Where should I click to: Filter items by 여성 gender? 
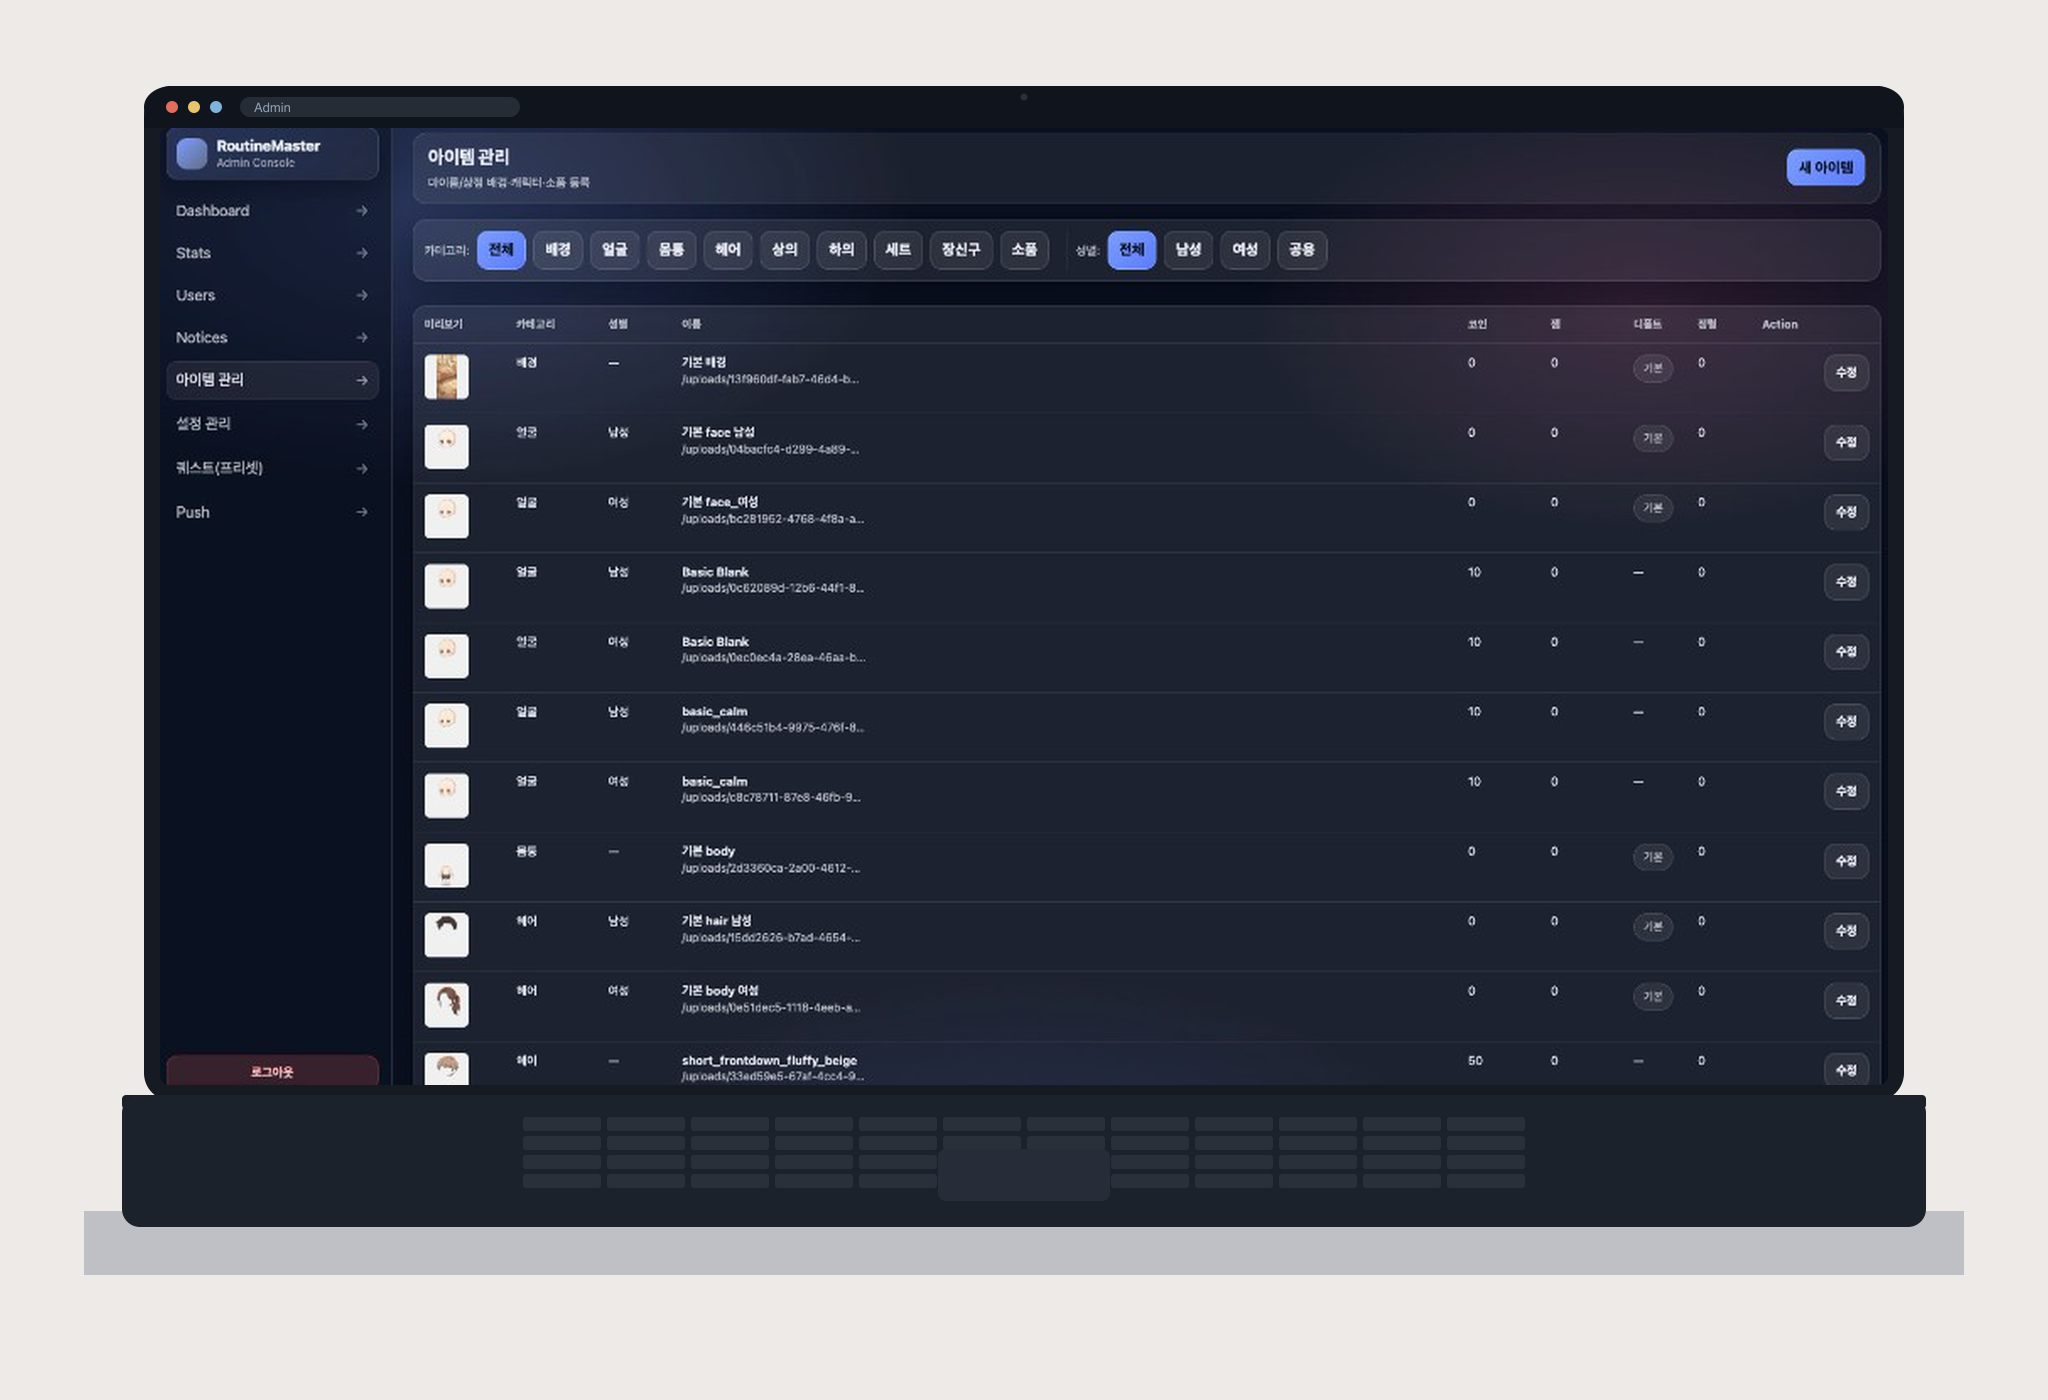coord(1245,250)
